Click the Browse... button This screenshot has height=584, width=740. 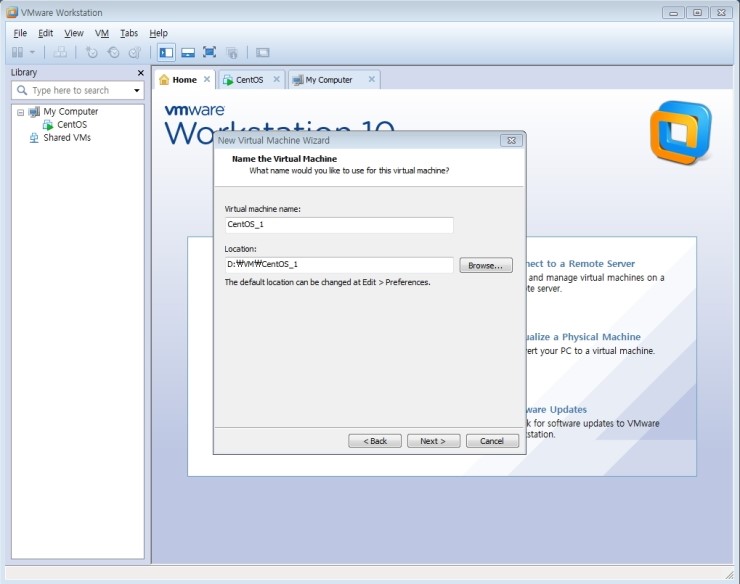coord(486,265)
